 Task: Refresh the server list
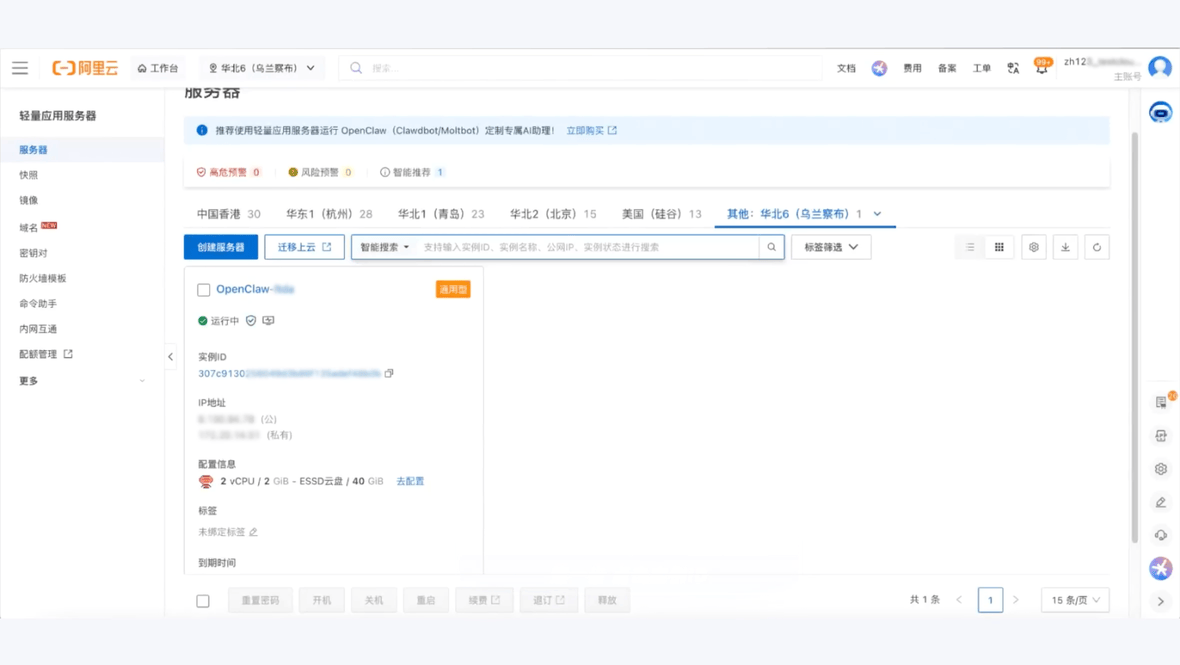coord(1097,247)
